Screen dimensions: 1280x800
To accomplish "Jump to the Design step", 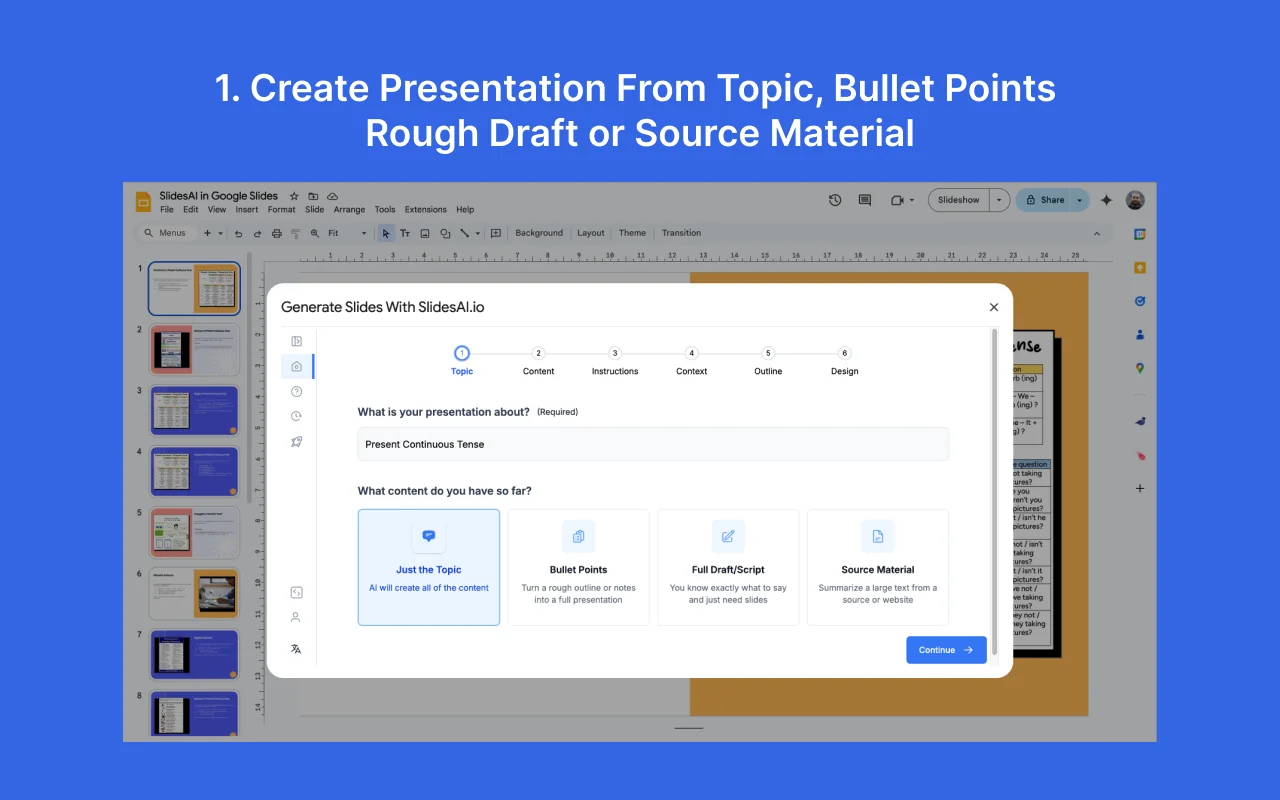I will [844, 360].
